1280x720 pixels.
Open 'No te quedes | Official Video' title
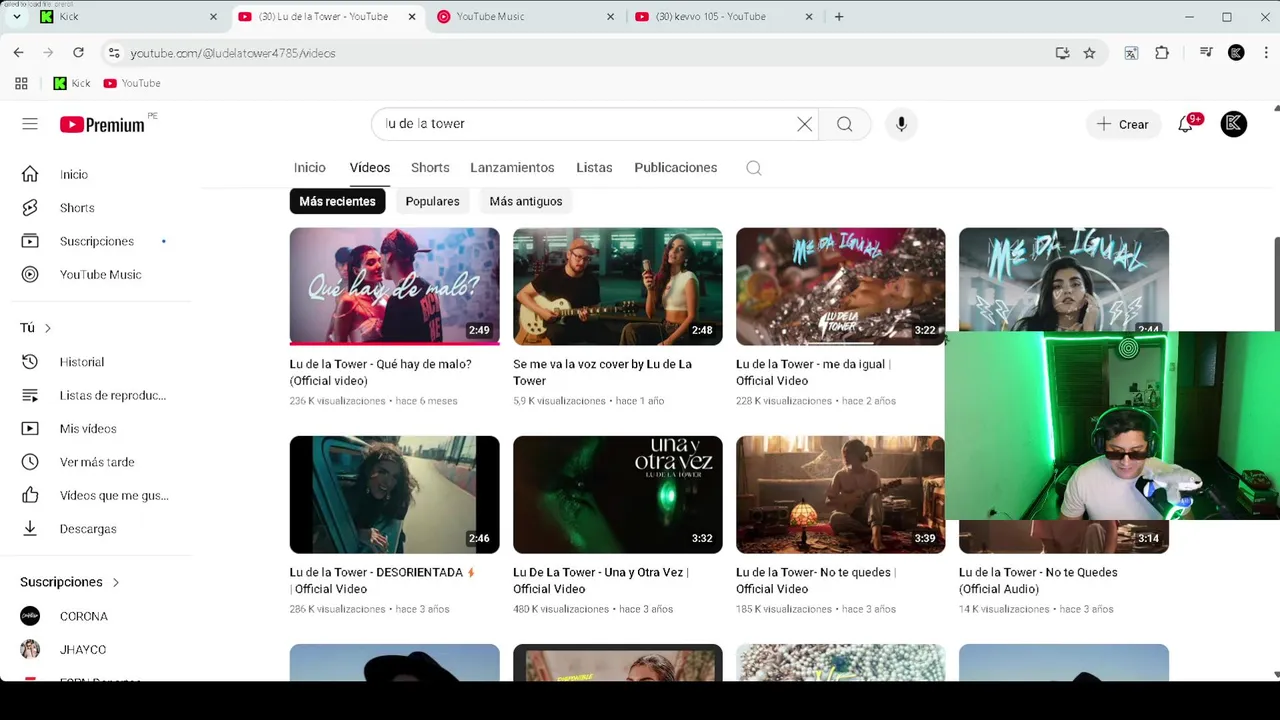coord(816,580)
